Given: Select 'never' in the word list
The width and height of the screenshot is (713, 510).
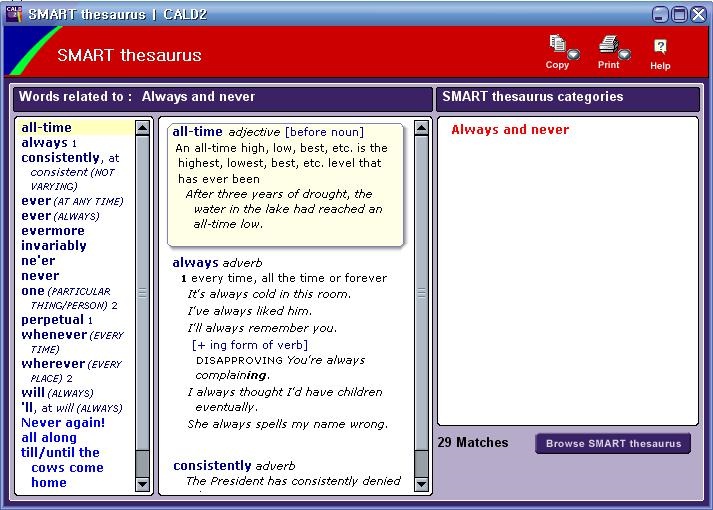Looking at the screenshot, I should click(40, 275).
